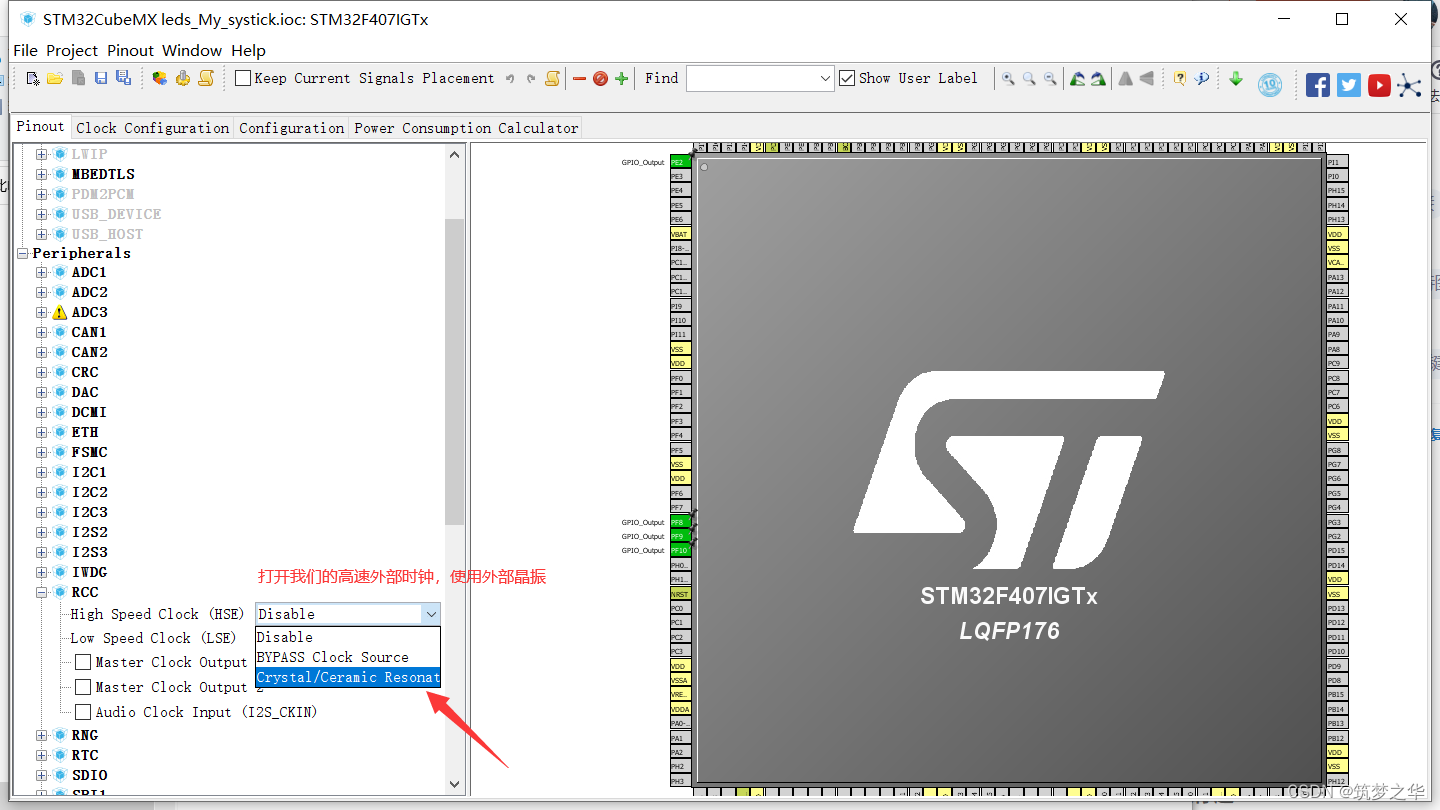Open the Twitter link icon
Image resolution: width=1440 pixels, height=810 pixels.
[x=1349, y=85]
